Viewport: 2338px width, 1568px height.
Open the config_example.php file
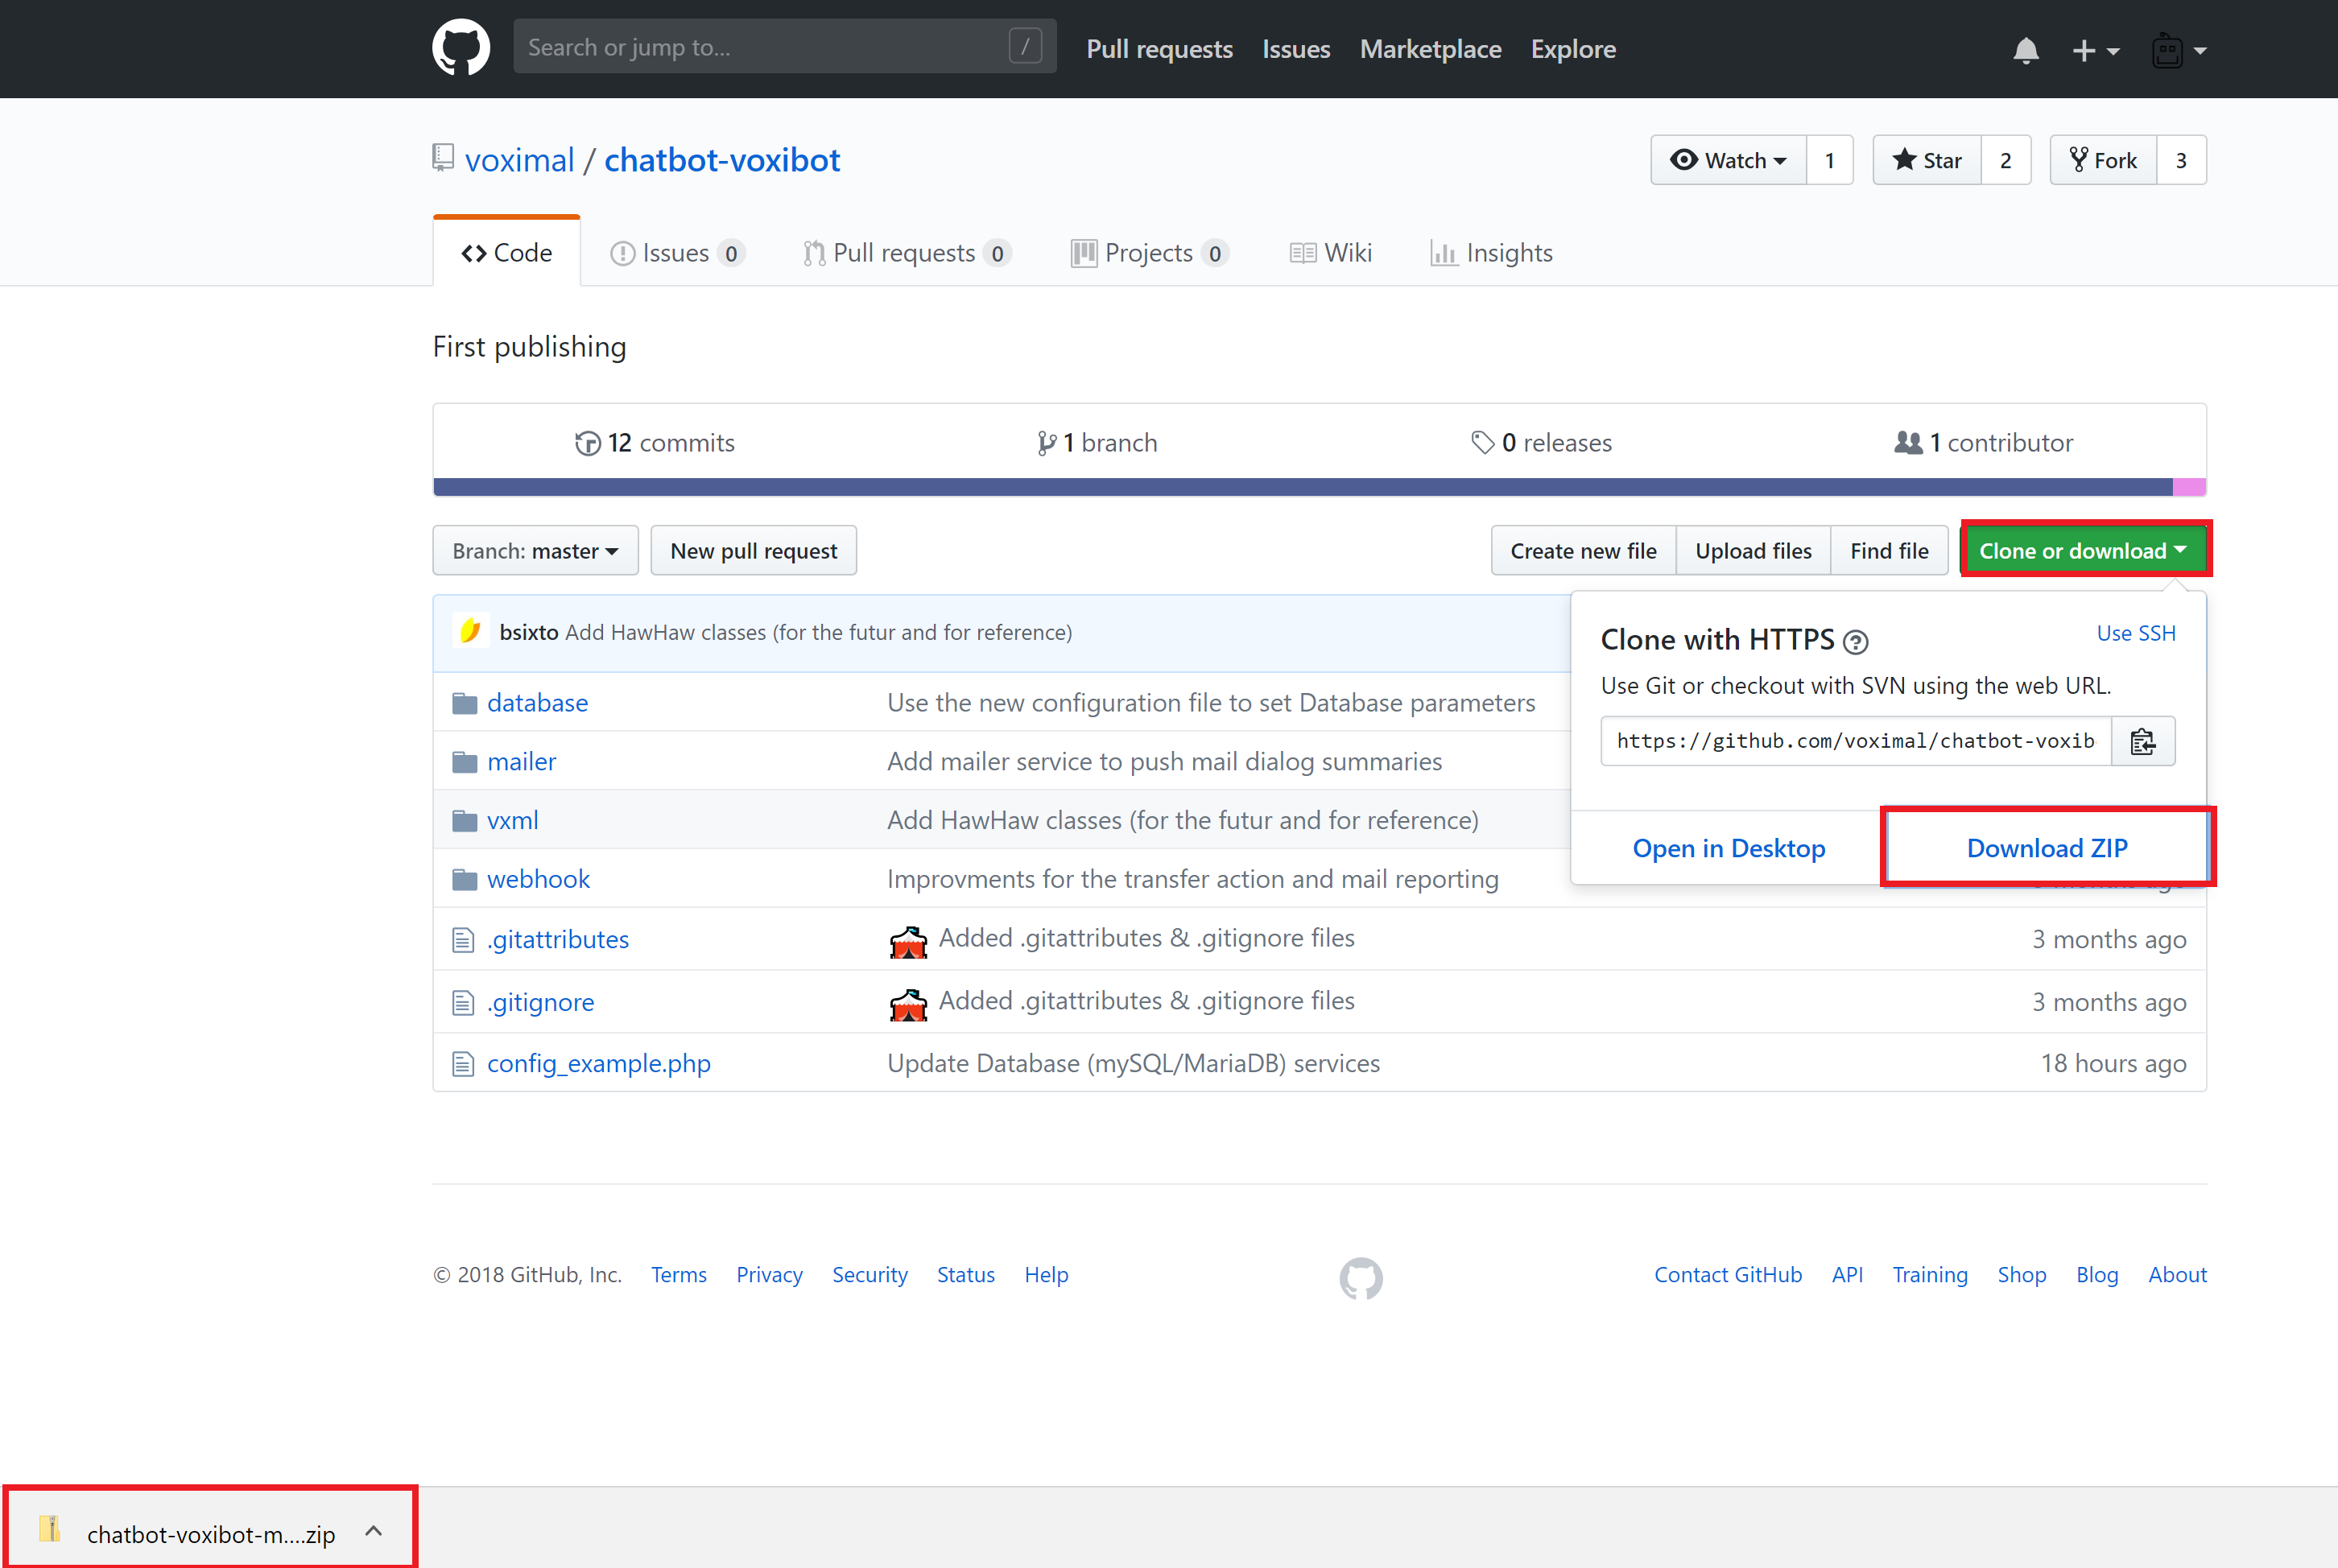point(598,1063)
